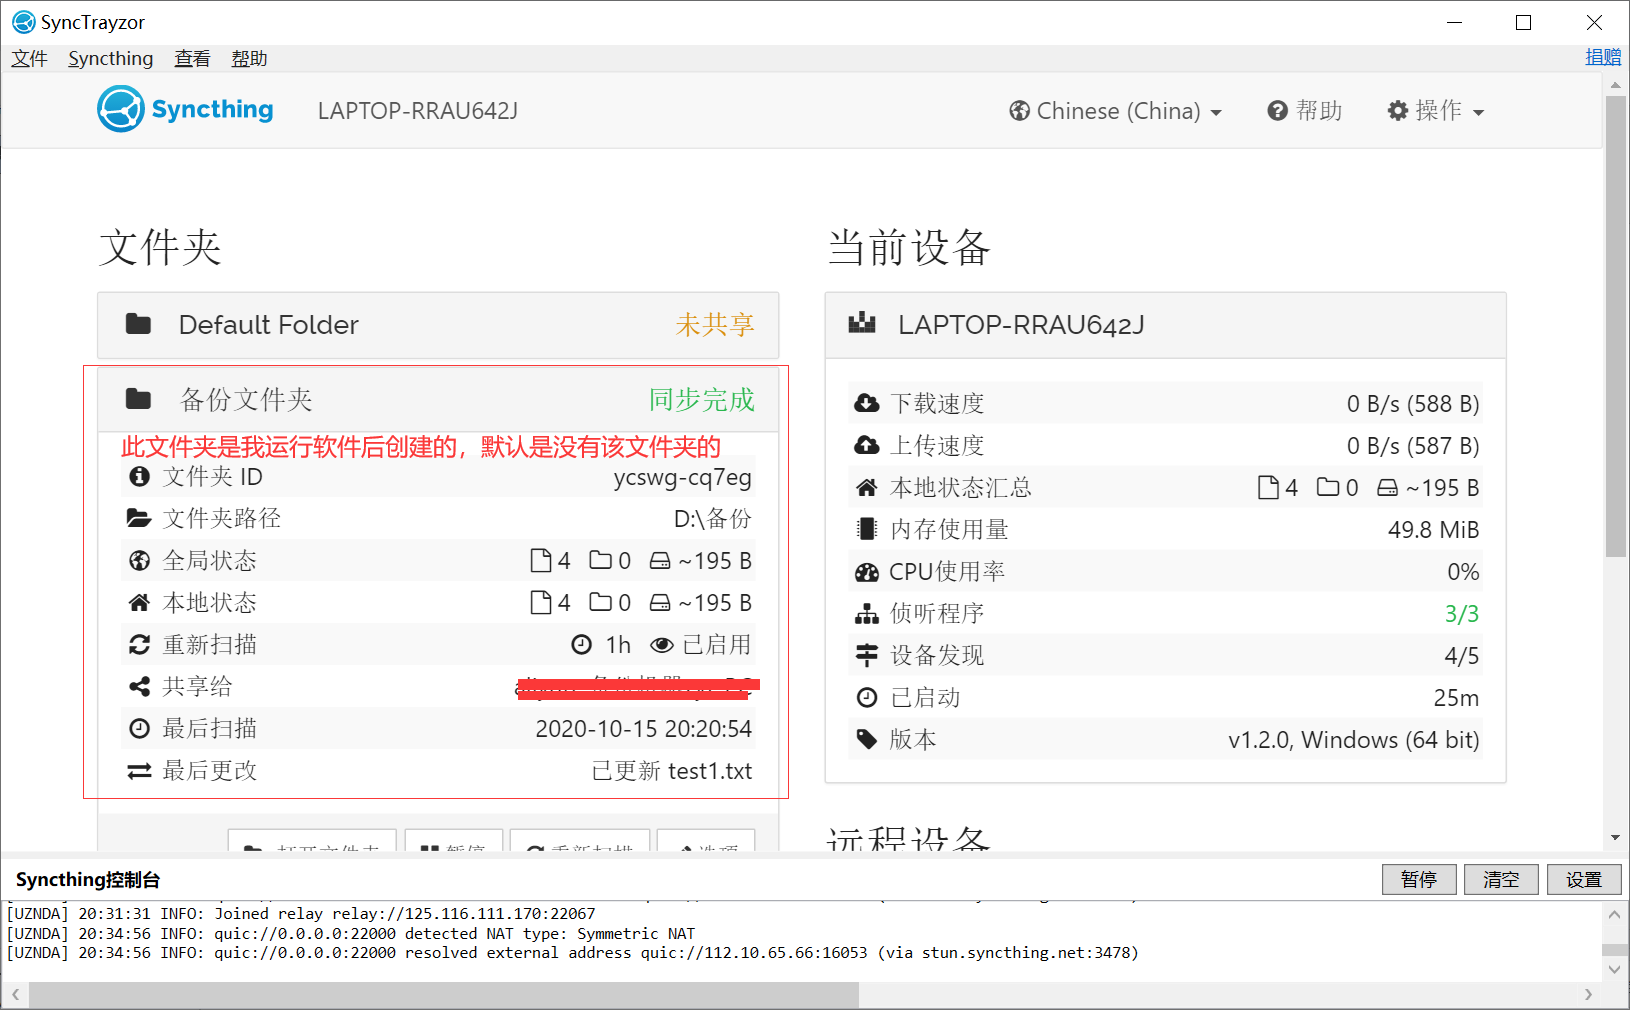Screen dimensions: 1630x1010
Task: Click the clock icon before 1h
Action: click(x=581, y=644)
